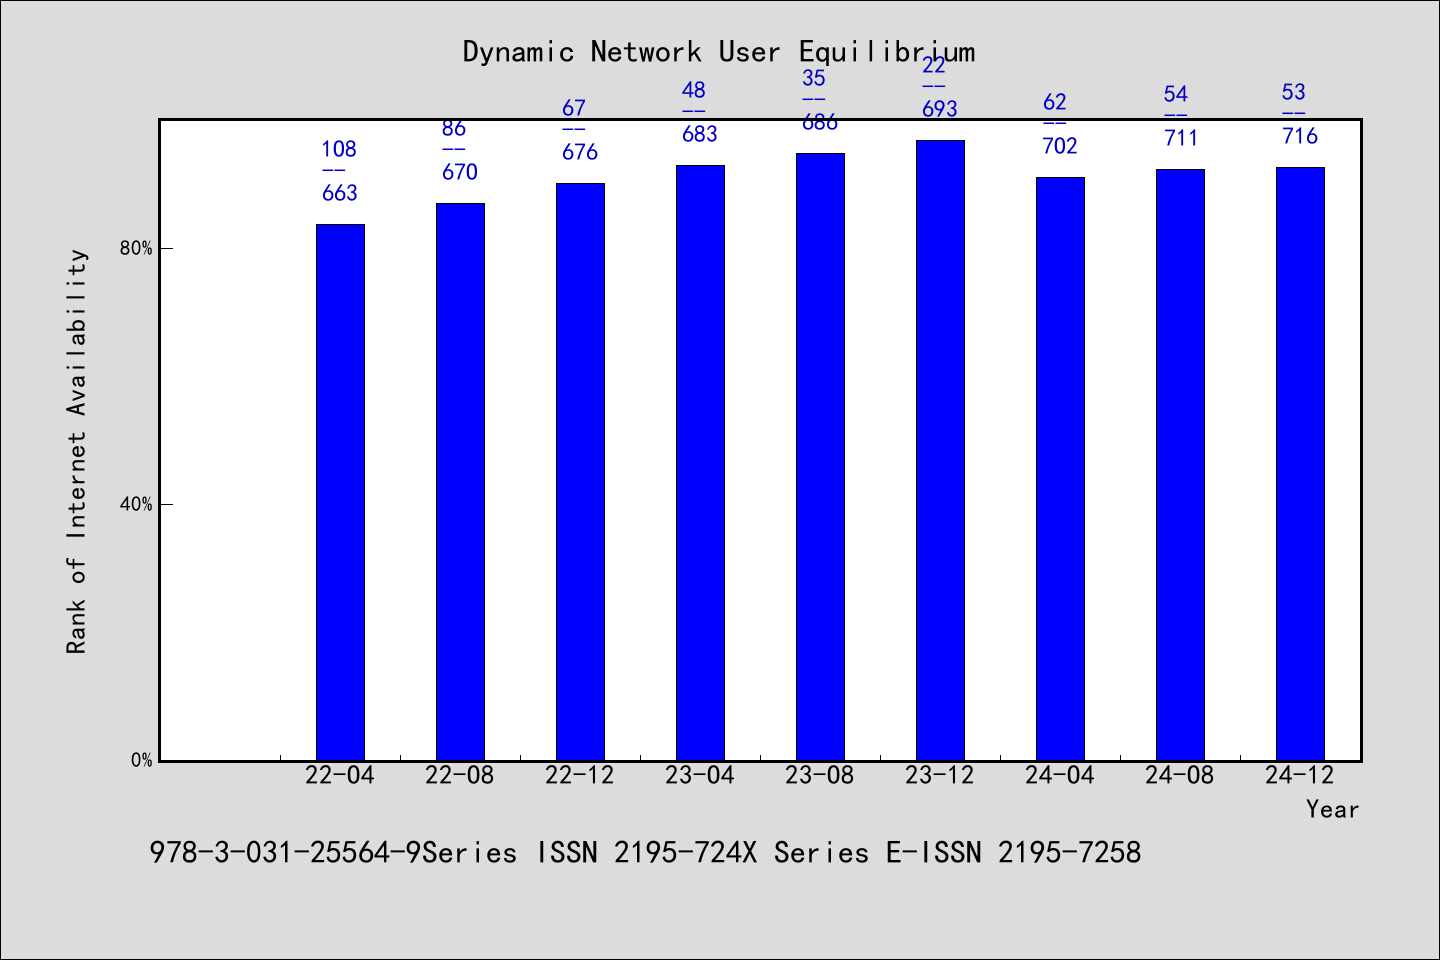Select the blue bar for 24-12
Image resolution: width=1440 pixels, height=960 pixels.
click(1300, 464)
